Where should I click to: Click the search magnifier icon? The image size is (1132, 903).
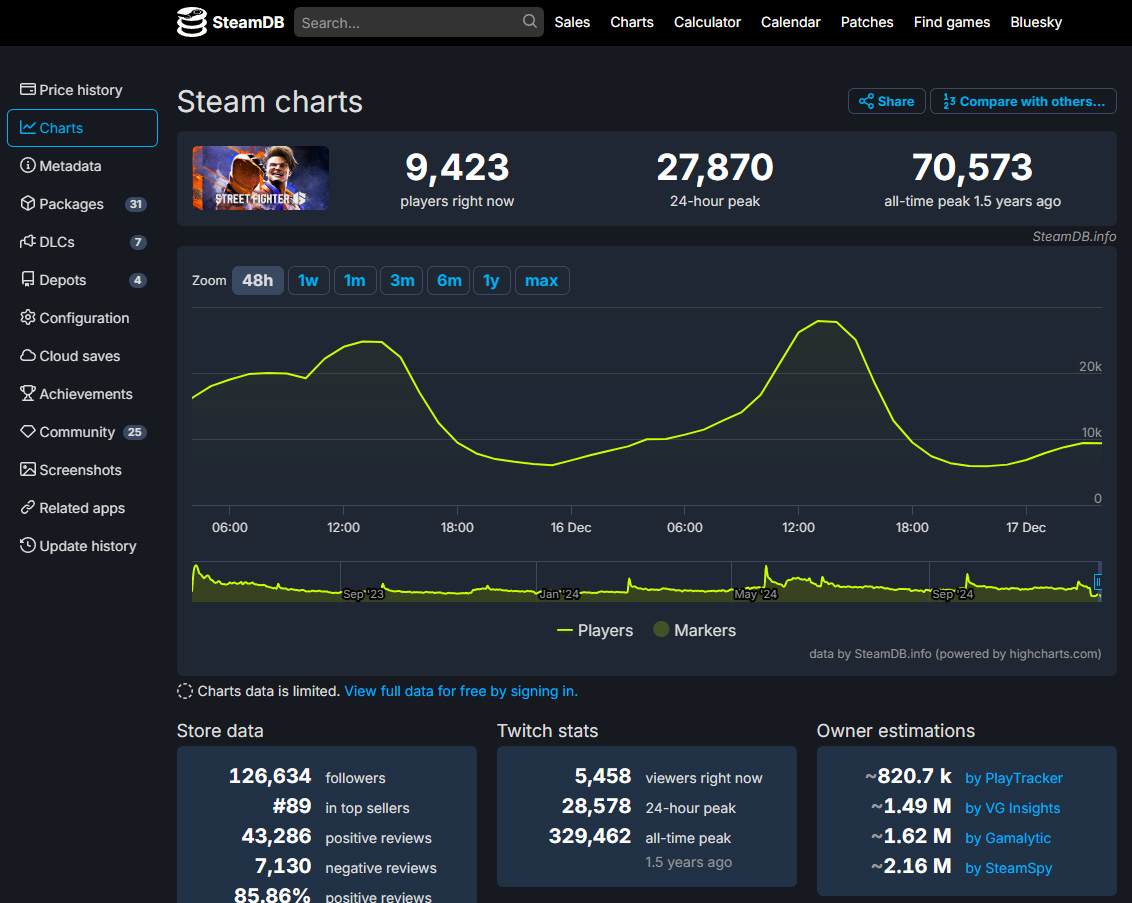click(x=530, y=22)
